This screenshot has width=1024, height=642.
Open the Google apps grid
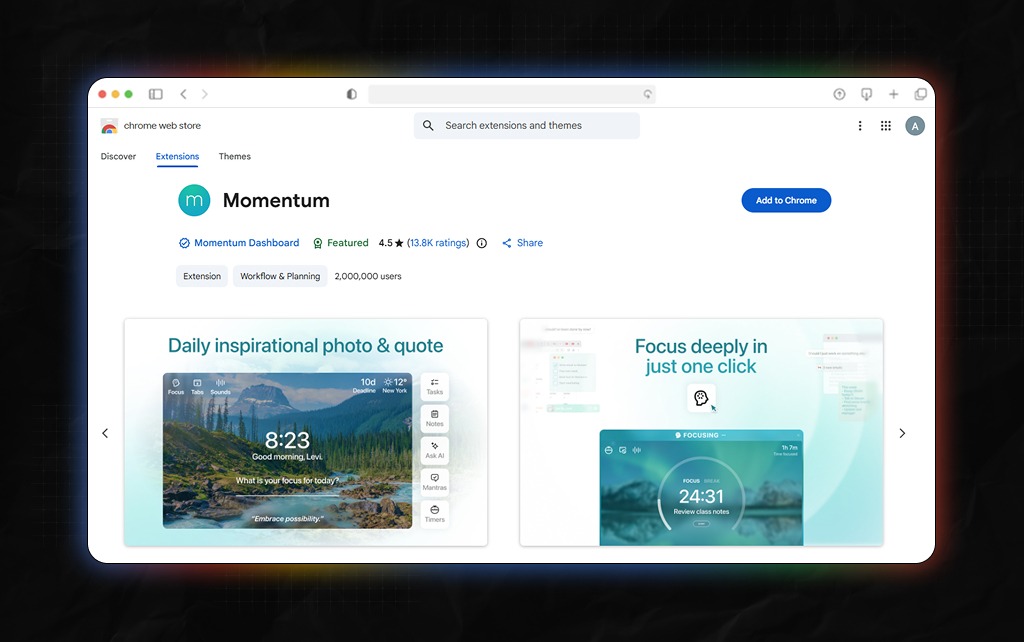click(886, 126)
